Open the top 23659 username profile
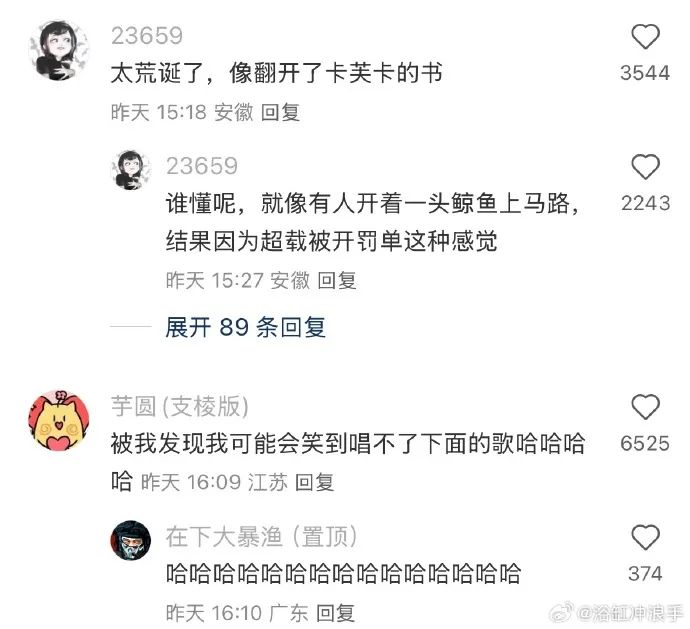Screen dimensions: 690x629 147,36
